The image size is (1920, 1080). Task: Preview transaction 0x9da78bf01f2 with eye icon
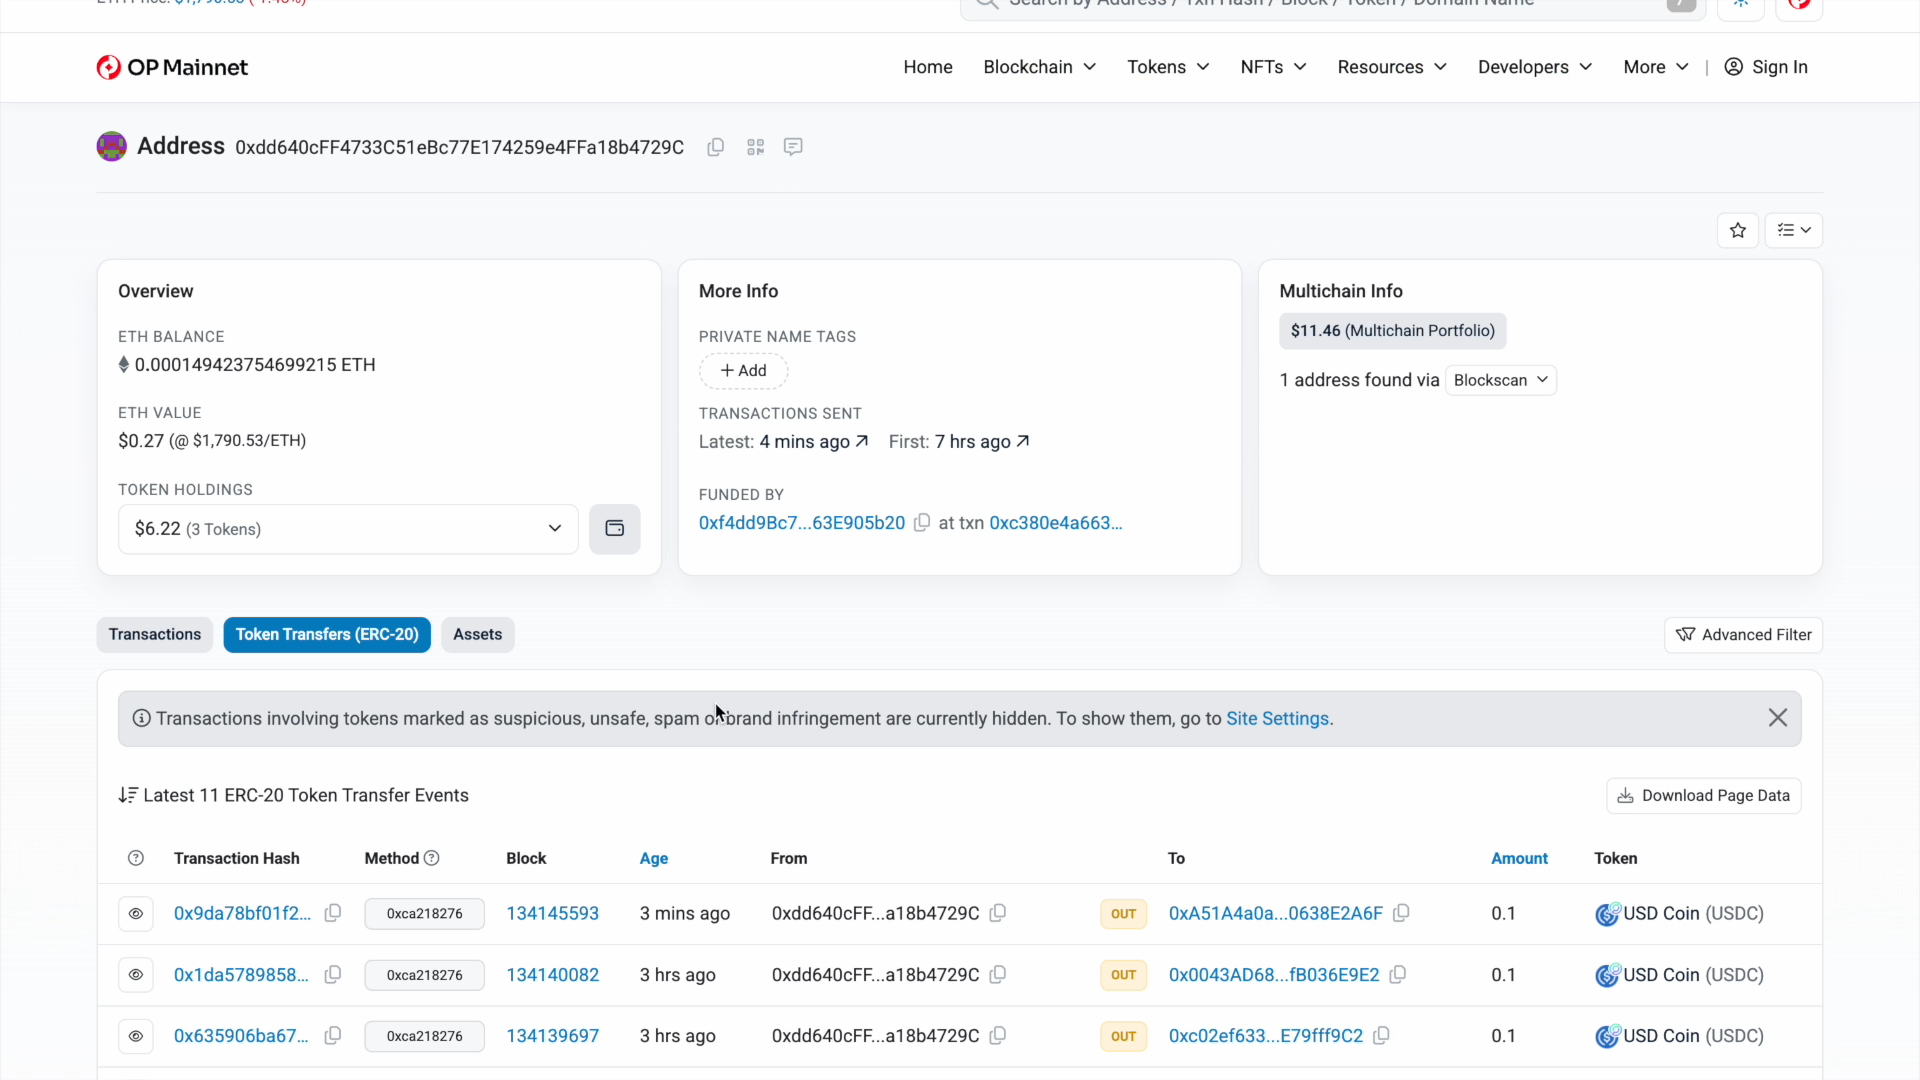[136, 914]
